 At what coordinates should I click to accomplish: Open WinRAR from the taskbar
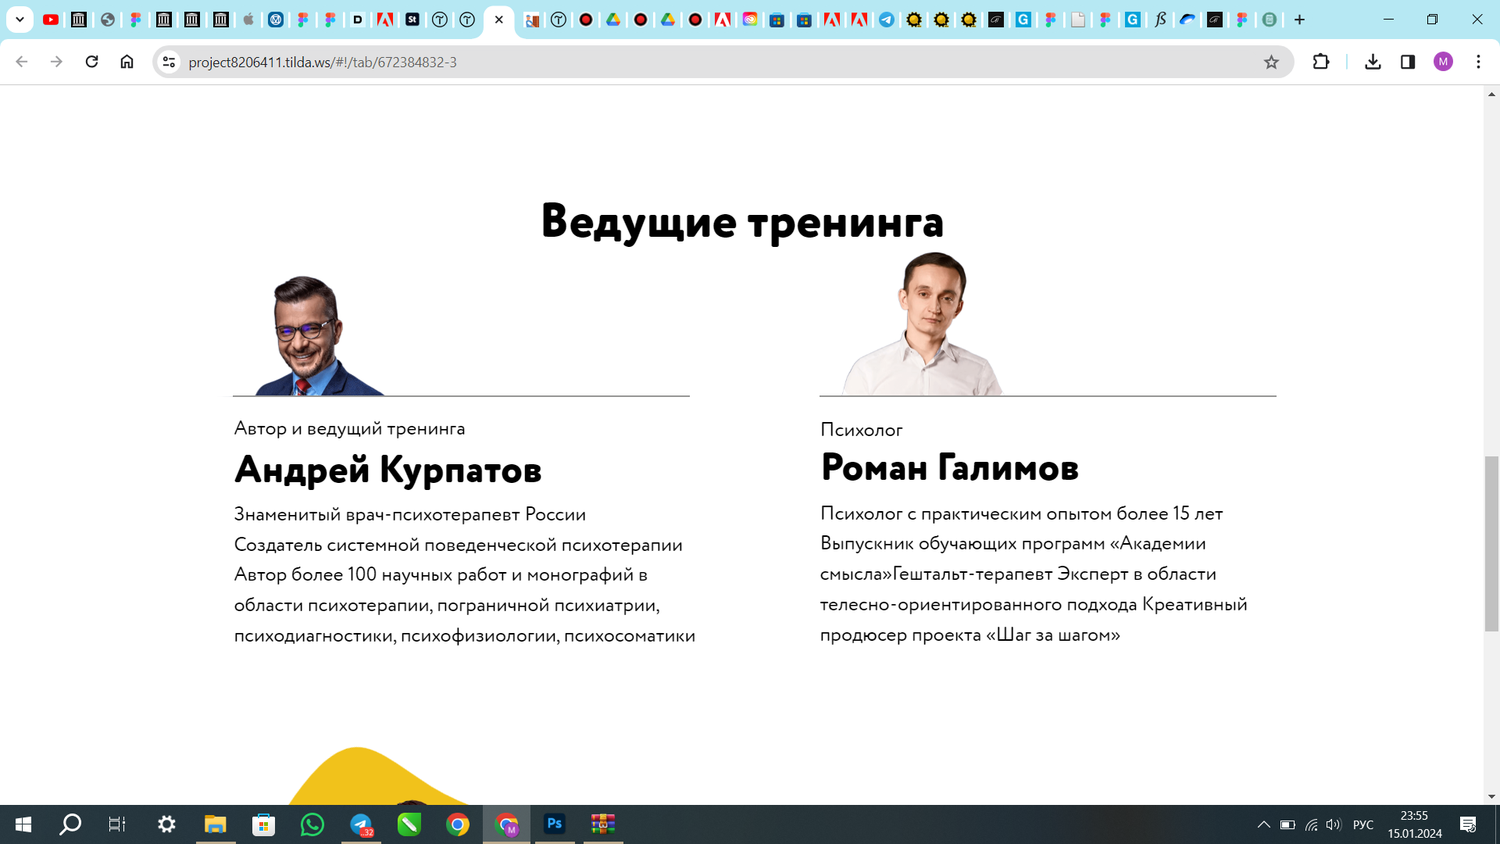(x=603, y=824)
